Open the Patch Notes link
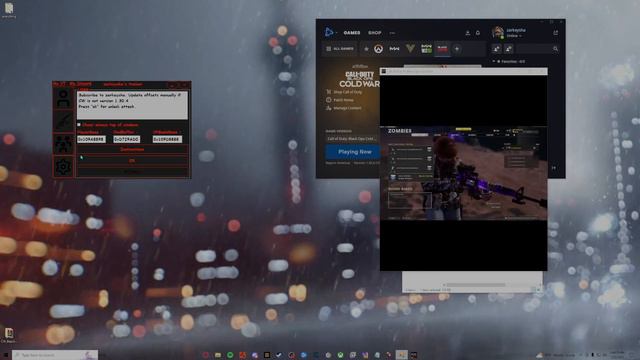Viewport: 640px width, 360px height. [x=340, y=100]
